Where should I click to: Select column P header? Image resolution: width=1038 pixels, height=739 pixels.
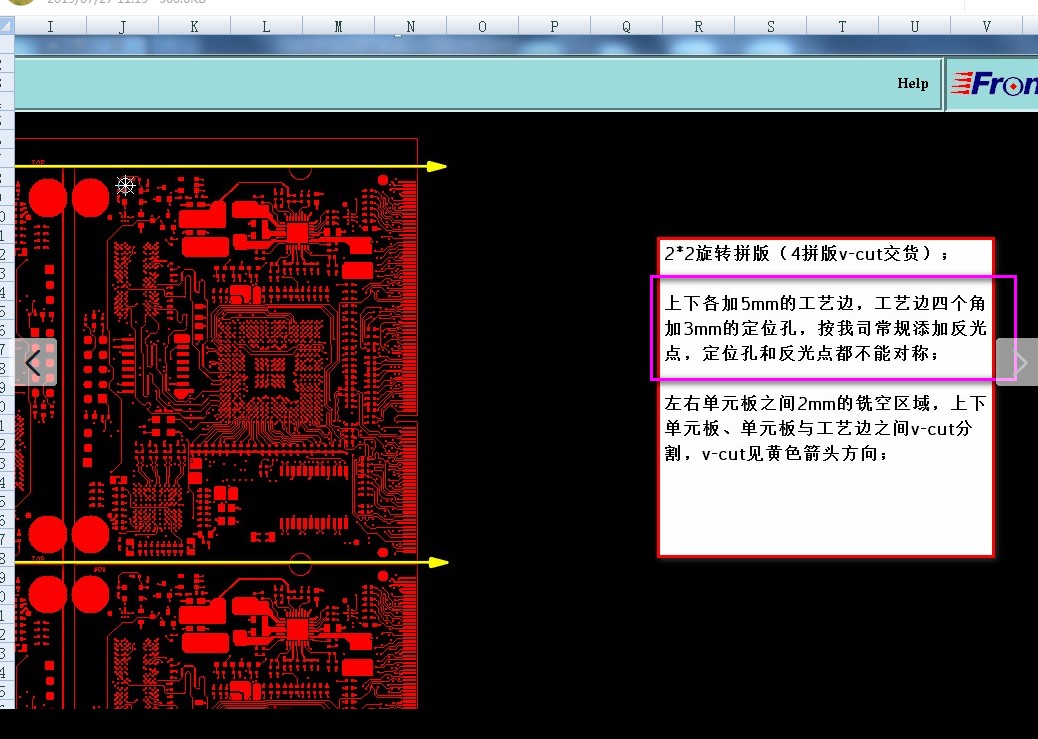(554, 26)
